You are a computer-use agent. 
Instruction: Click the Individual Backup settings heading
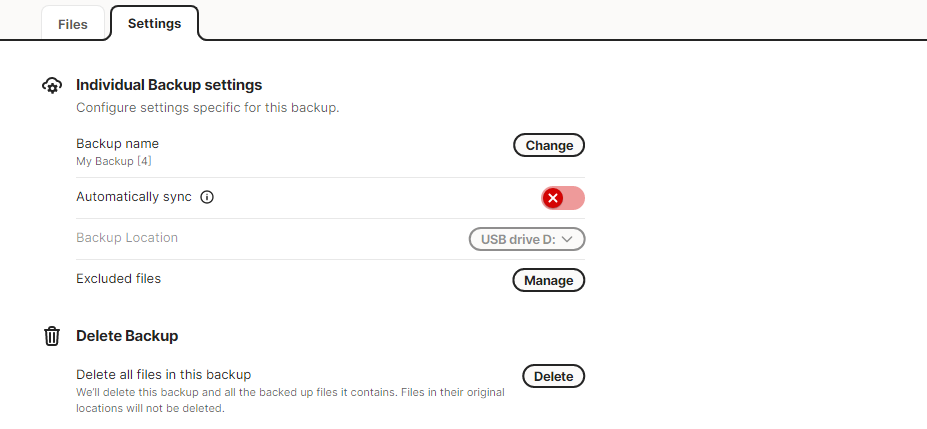pos(169,85)
